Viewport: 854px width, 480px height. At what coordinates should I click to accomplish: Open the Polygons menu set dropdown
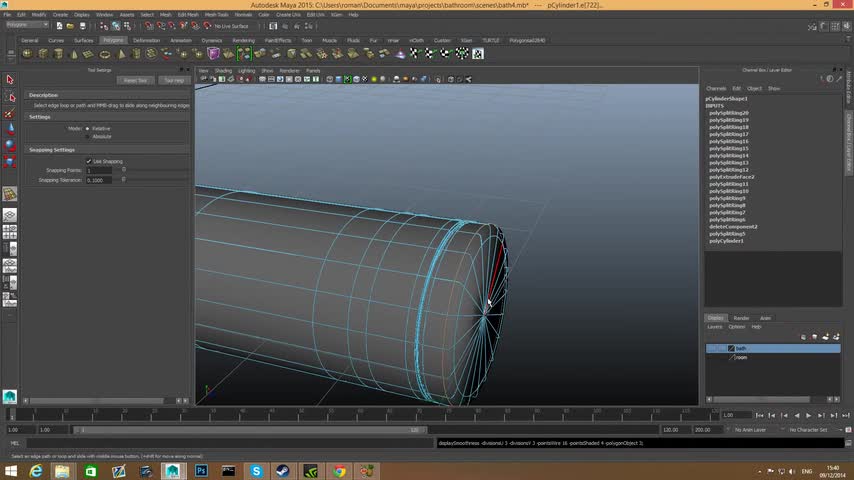[27, 25]
